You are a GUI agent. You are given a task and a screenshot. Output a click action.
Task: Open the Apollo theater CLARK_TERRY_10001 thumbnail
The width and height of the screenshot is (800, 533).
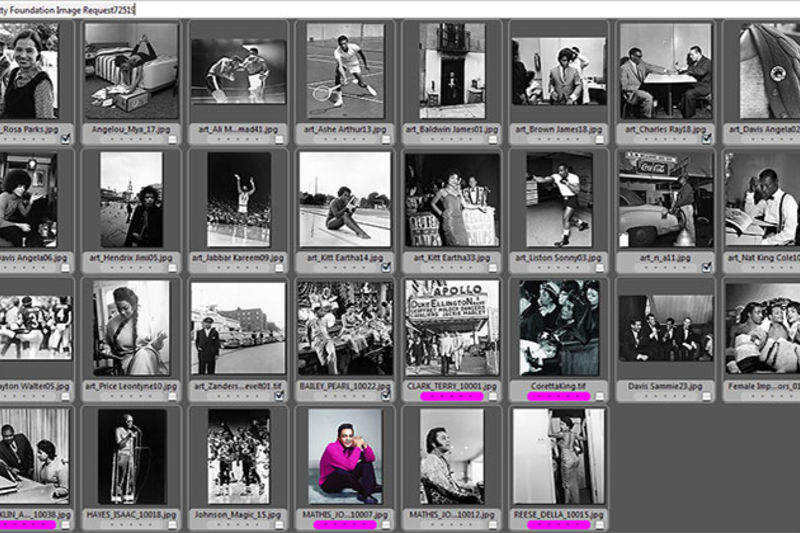pyautogui.click(x=452, y=326)
